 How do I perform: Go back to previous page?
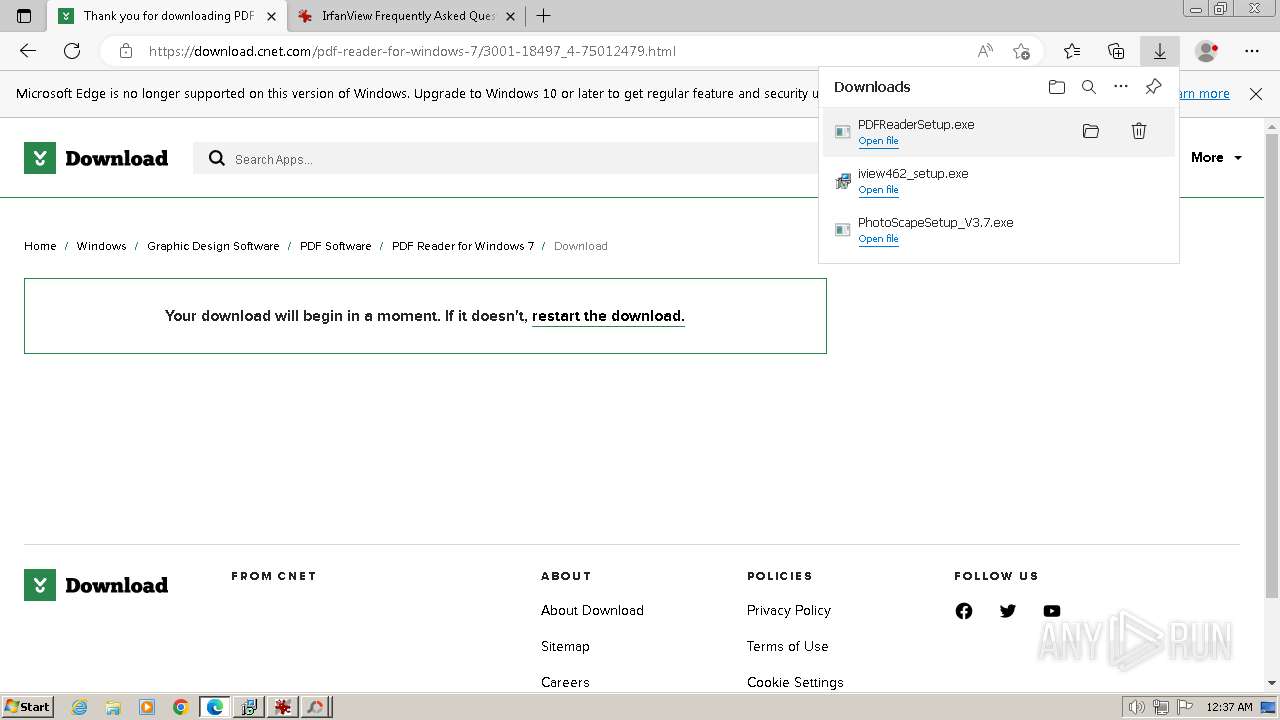[28, 51]
